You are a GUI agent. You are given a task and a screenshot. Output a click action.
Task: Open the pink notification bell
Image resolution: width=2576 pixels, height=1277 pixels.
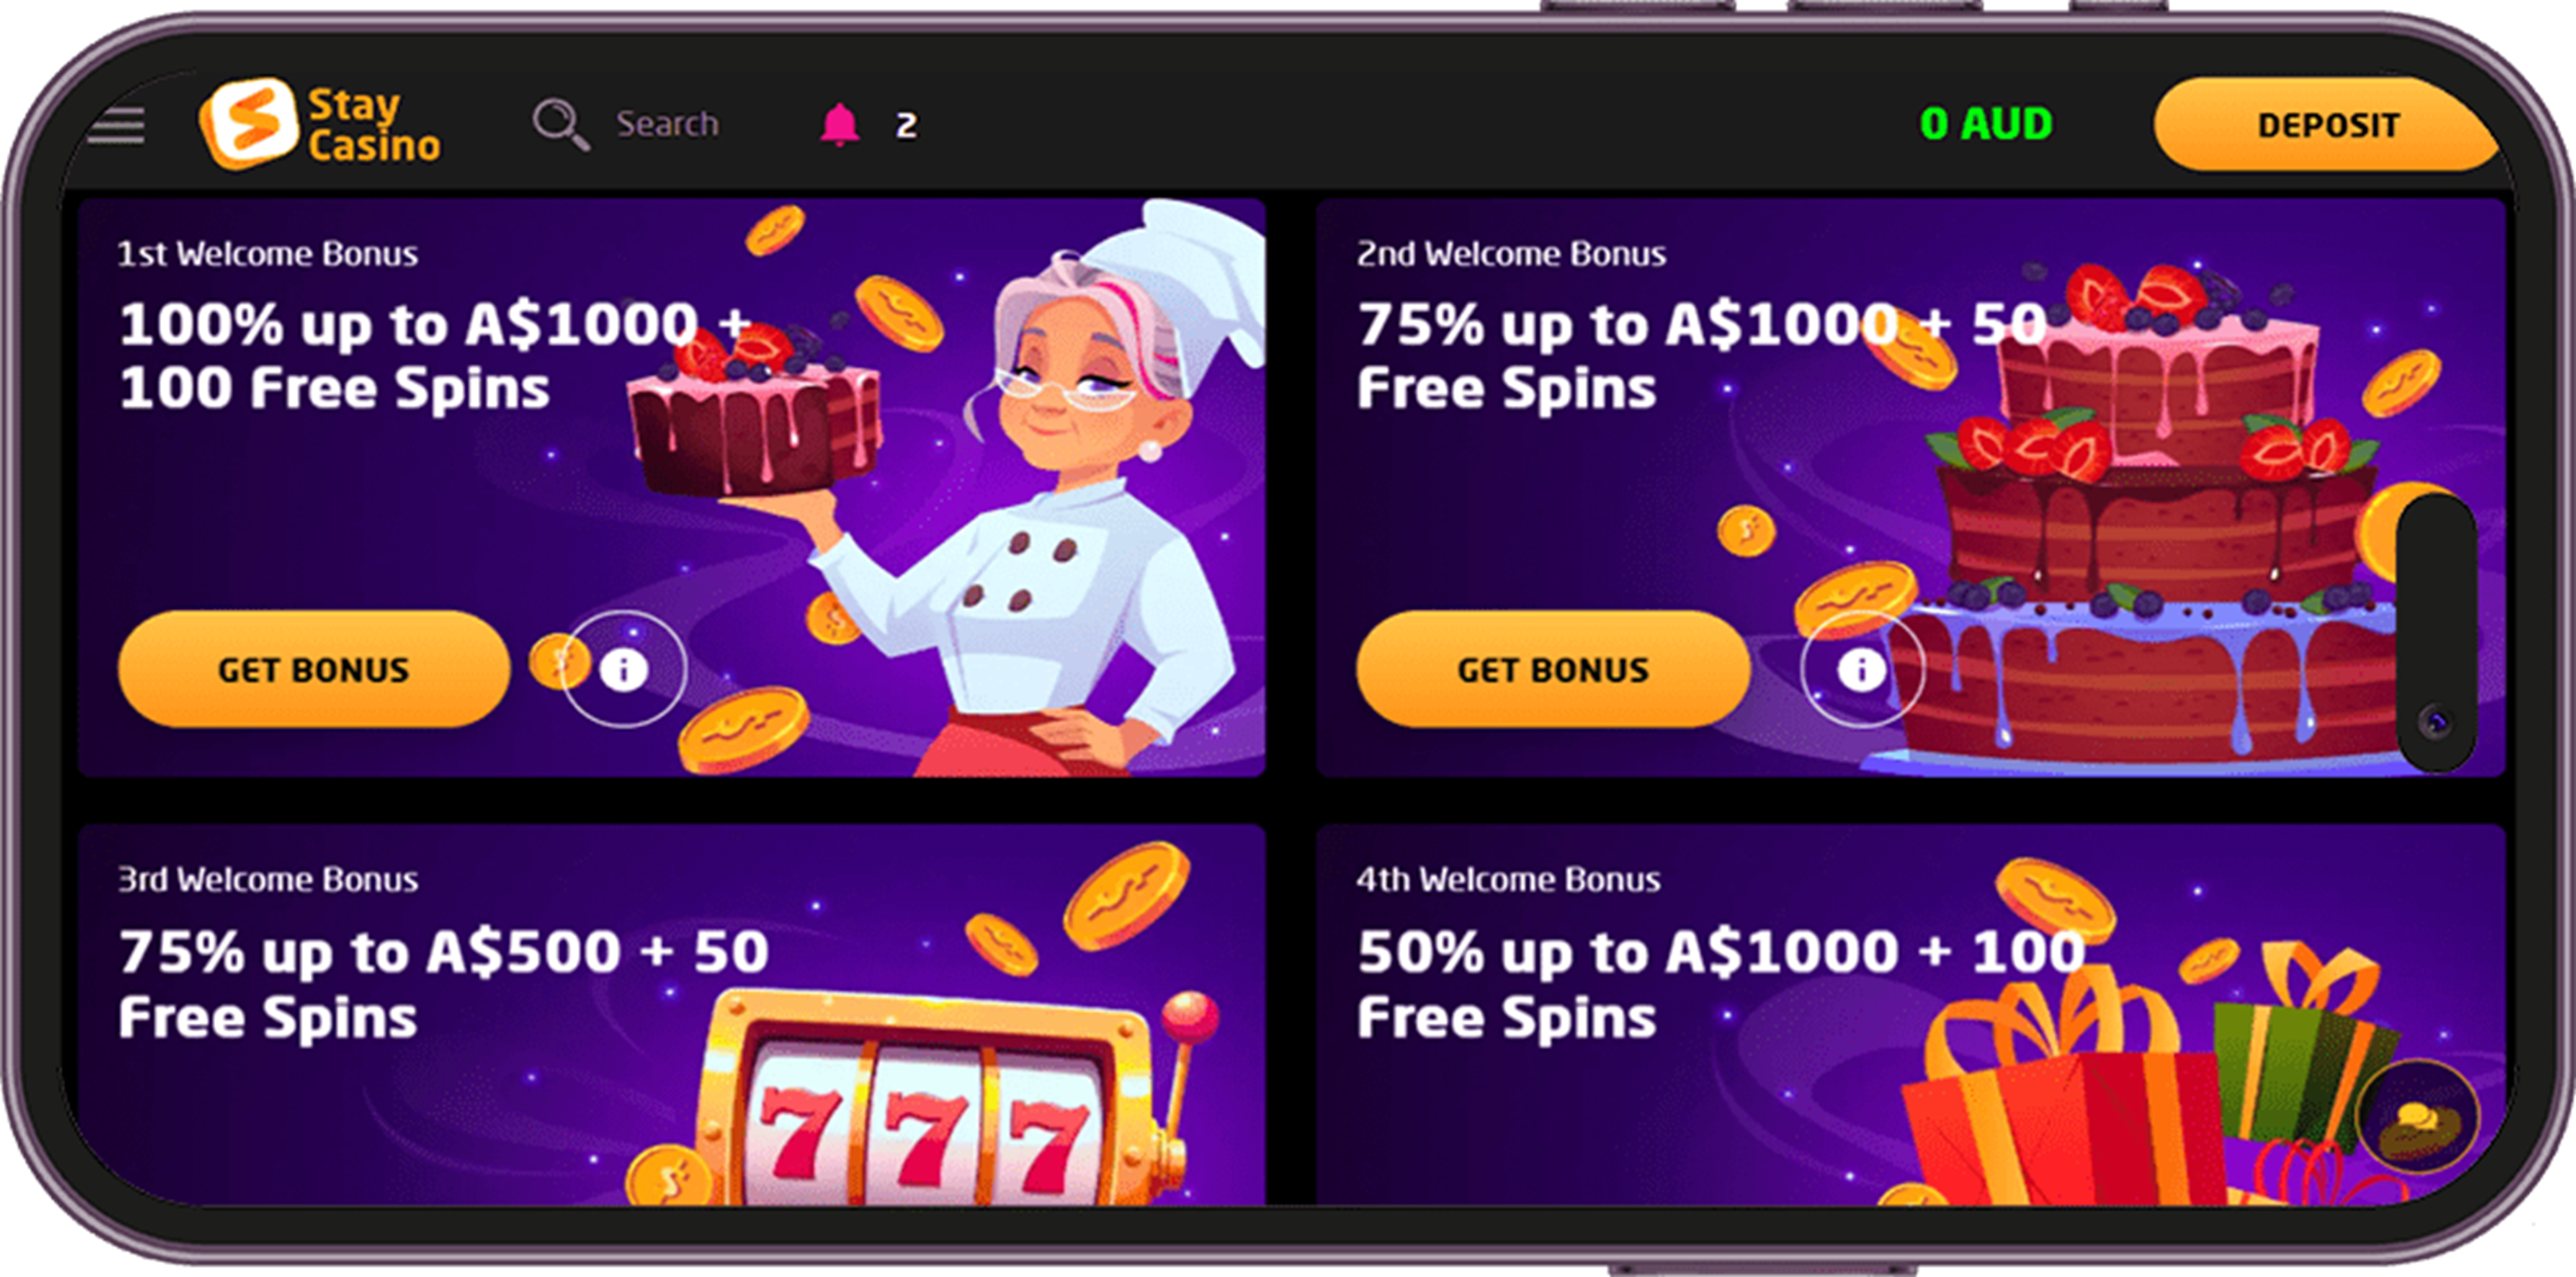coord(840,125)
